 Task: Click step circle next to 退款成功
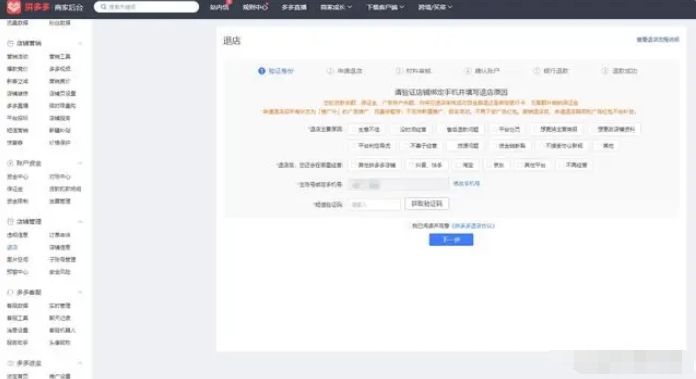pos(605,71)
